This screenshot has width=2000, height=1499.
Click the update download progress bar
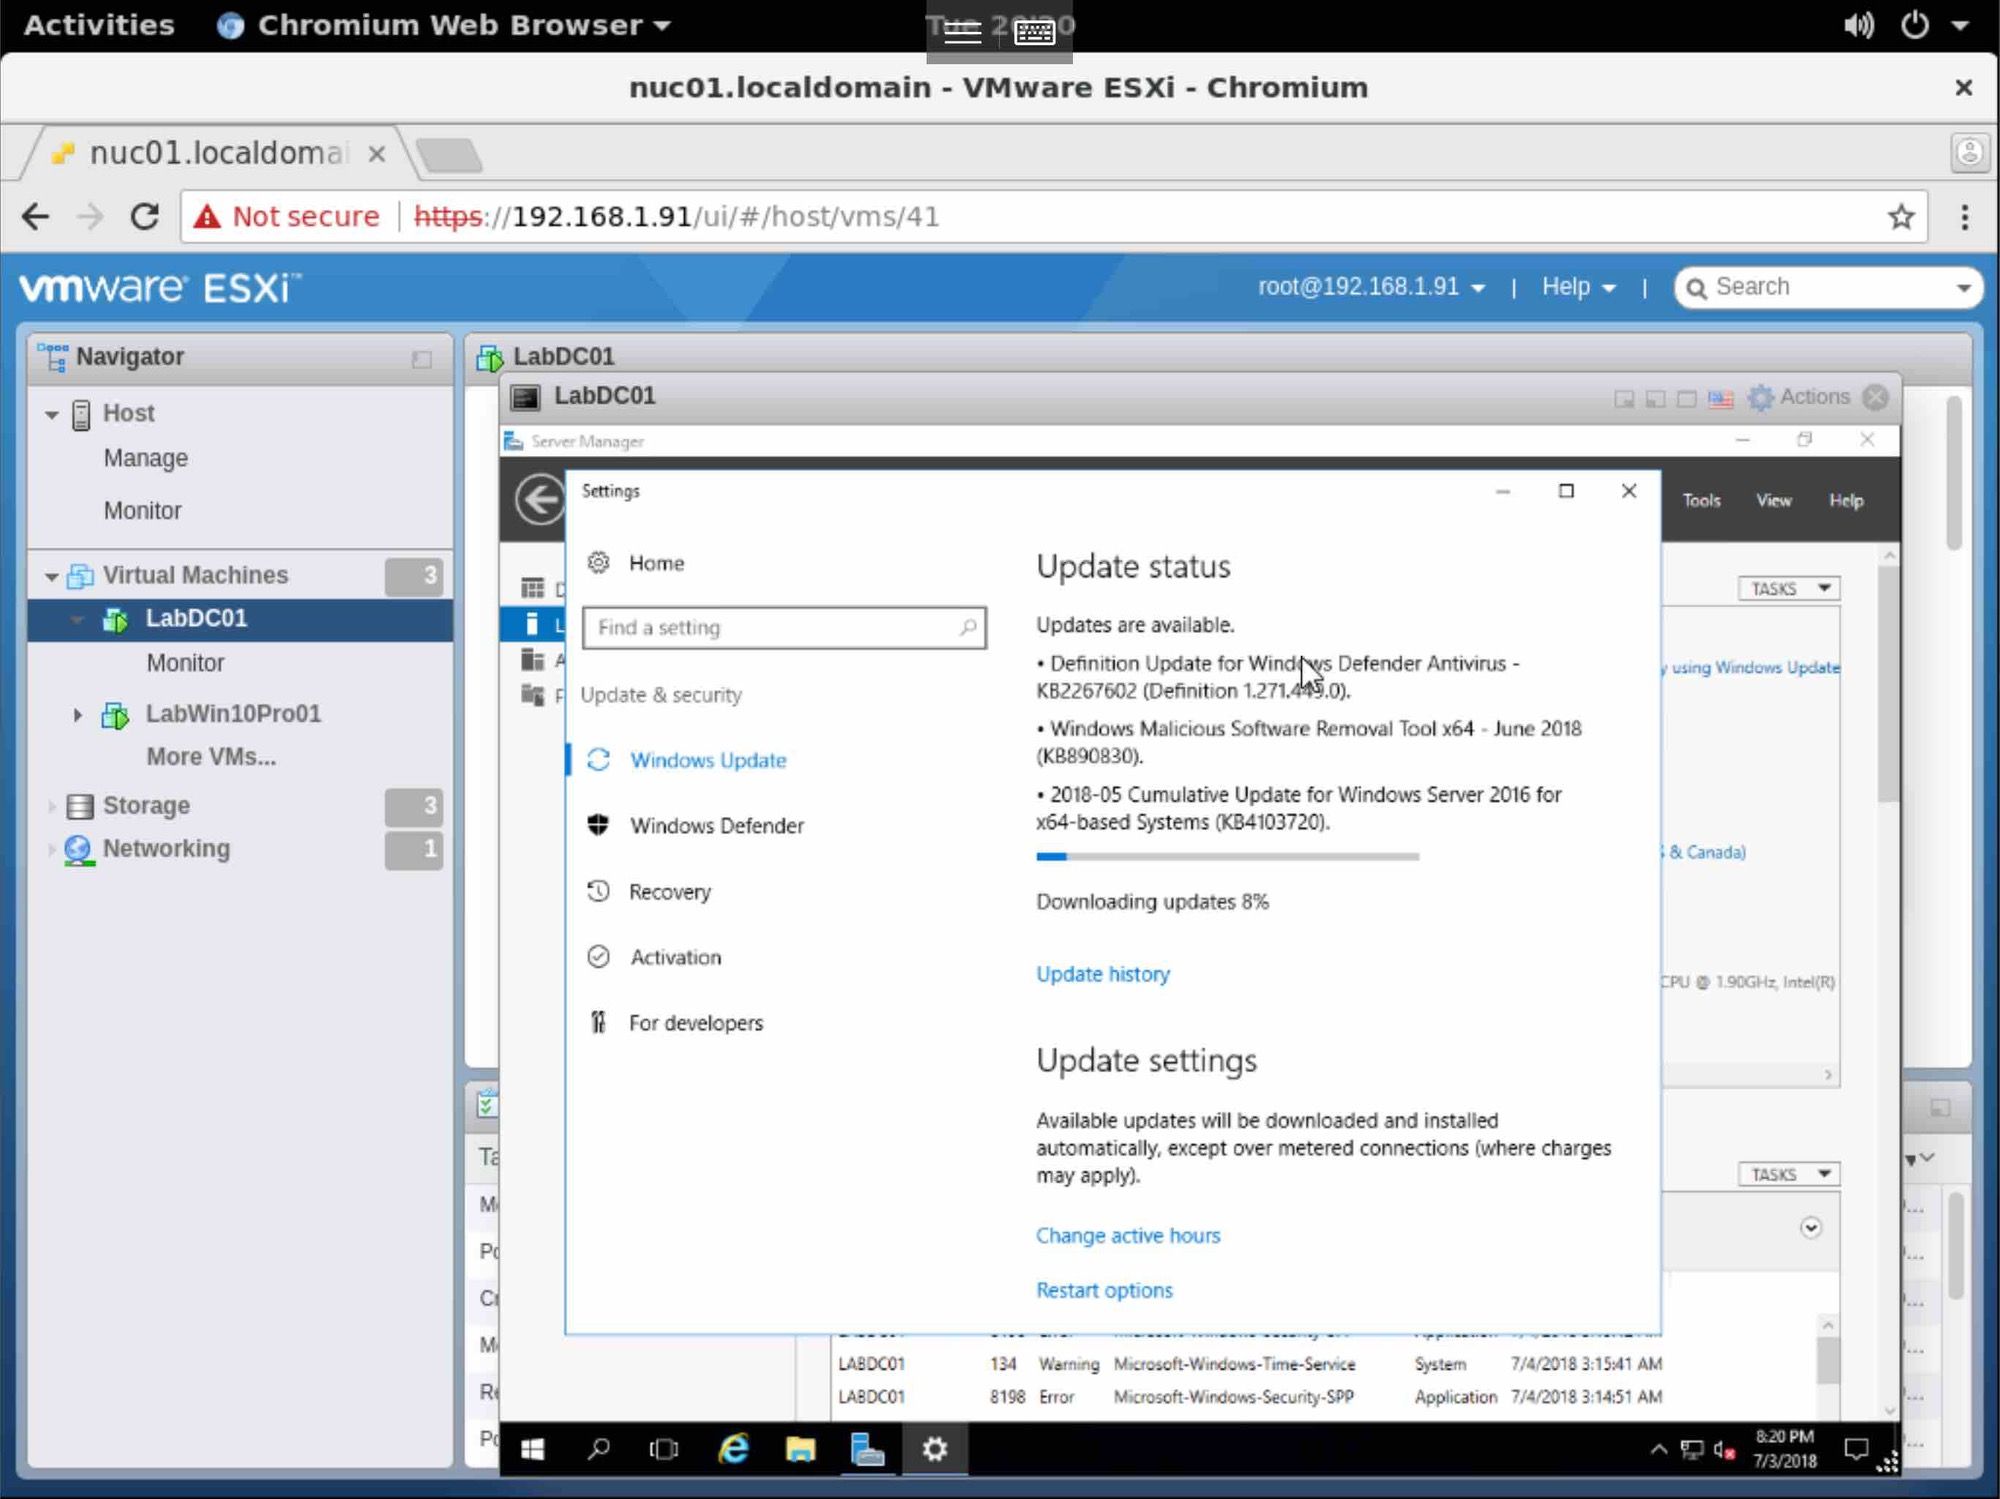1227,856
